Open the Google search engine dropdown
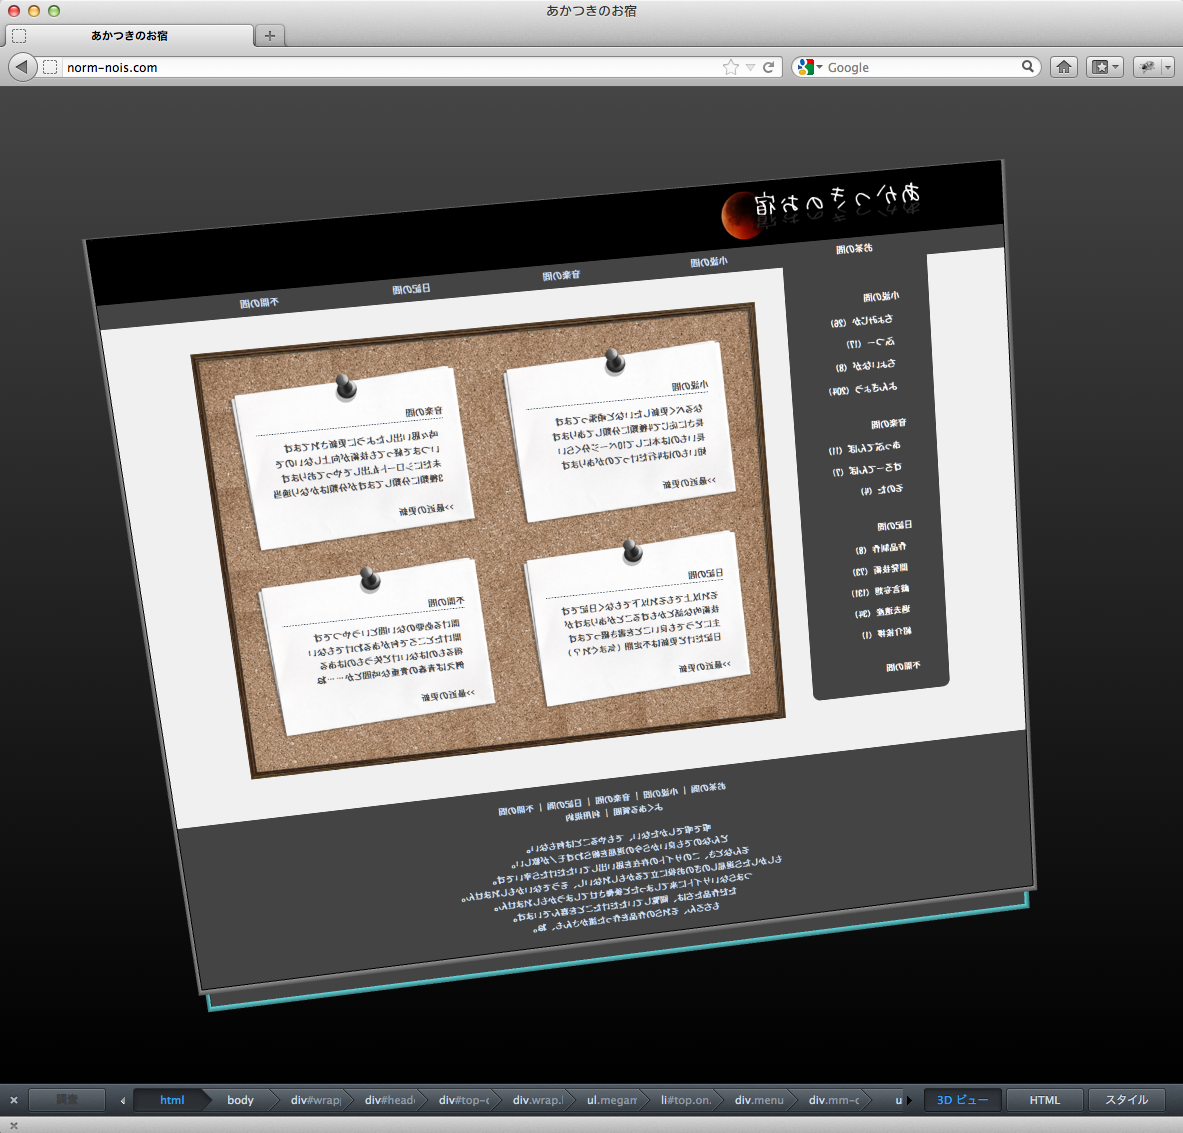The image size is (1183, 1133). coord(810,67)
